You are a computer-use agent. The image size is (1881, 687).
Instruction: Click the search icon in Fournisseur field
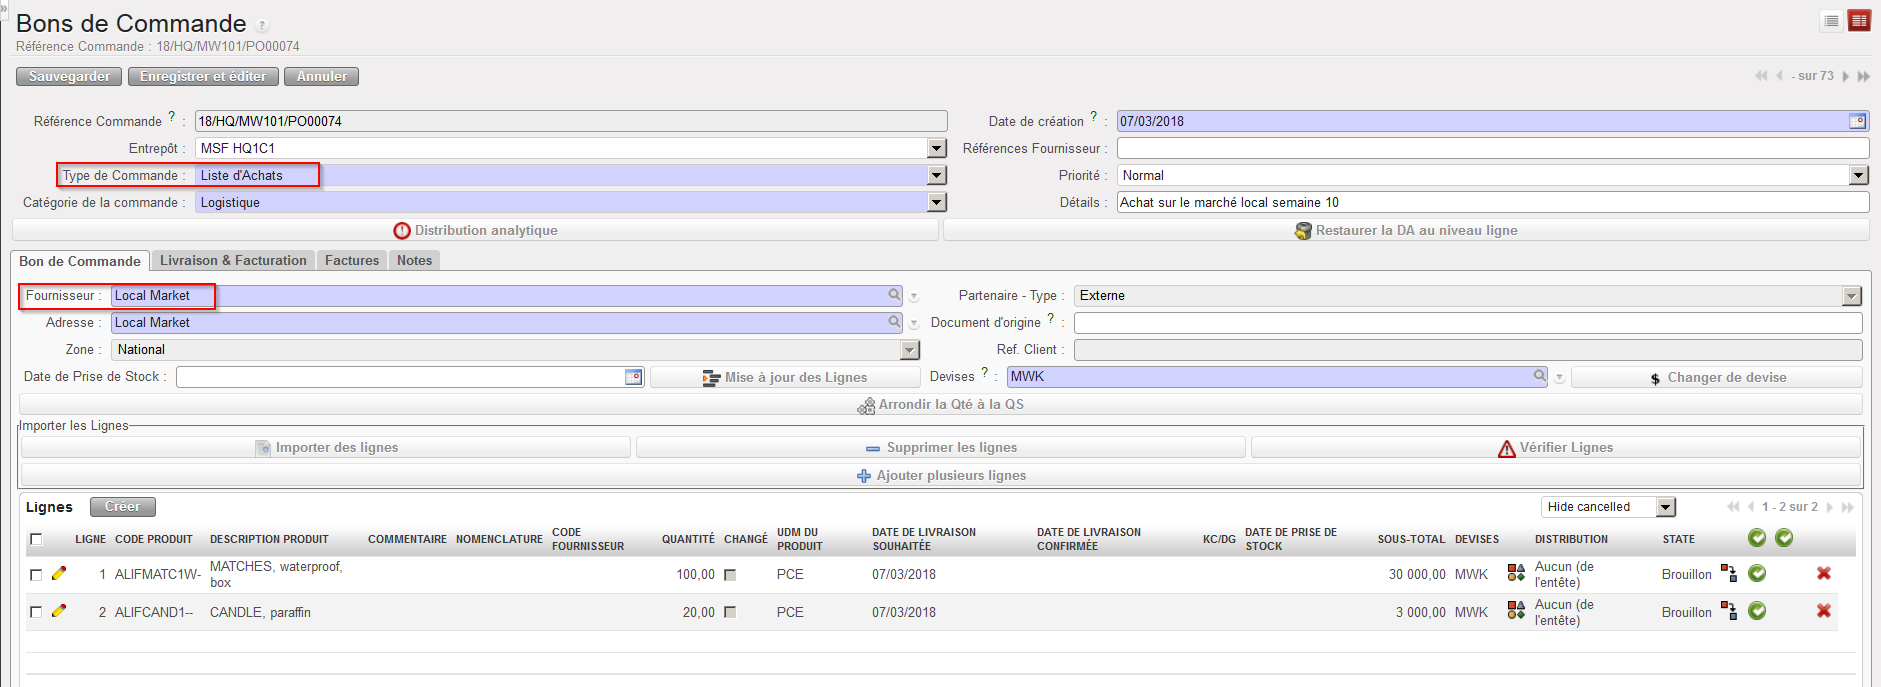coord(894,295)
